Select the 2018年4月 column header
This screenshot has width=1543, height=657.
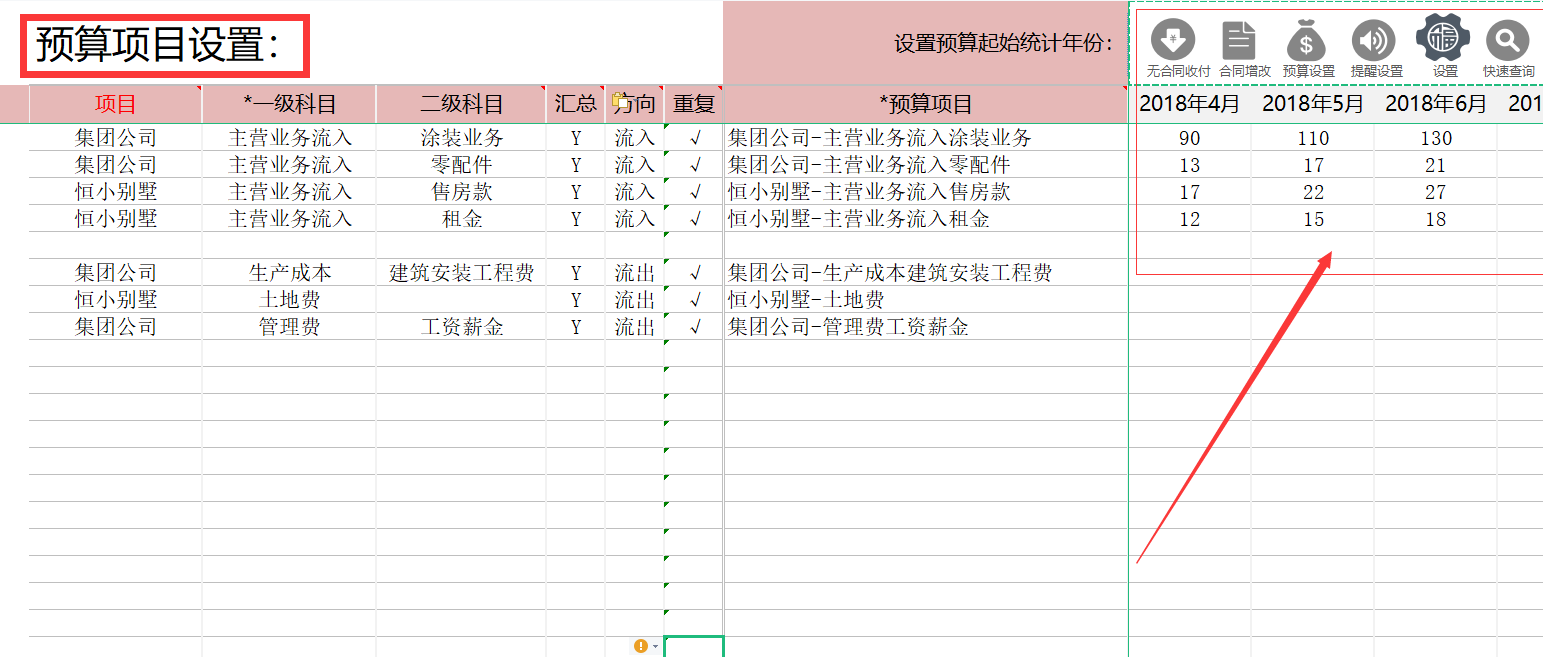click(1189, 103)
